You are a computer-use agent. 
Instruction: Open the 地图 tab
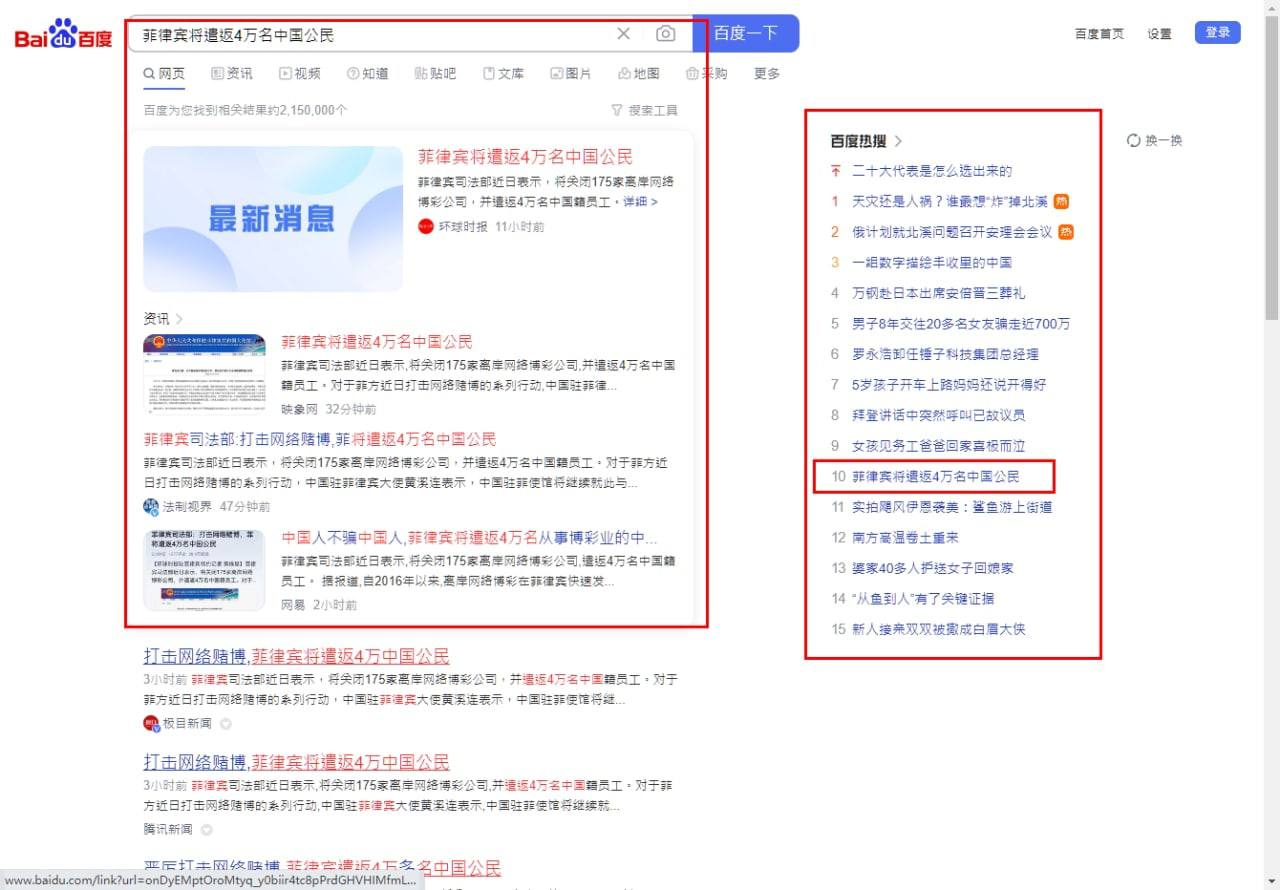tap(639, 73)
